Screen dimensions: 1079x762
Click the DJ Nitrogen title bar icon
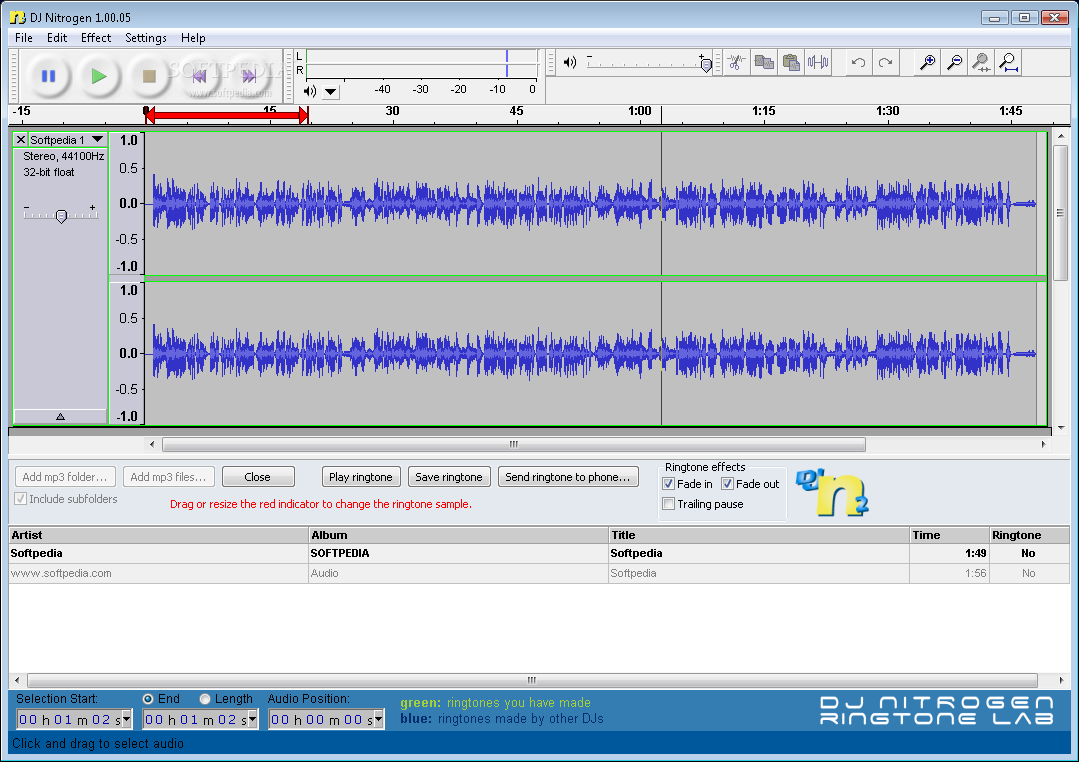pyautogui.click(x=17, y=17)
